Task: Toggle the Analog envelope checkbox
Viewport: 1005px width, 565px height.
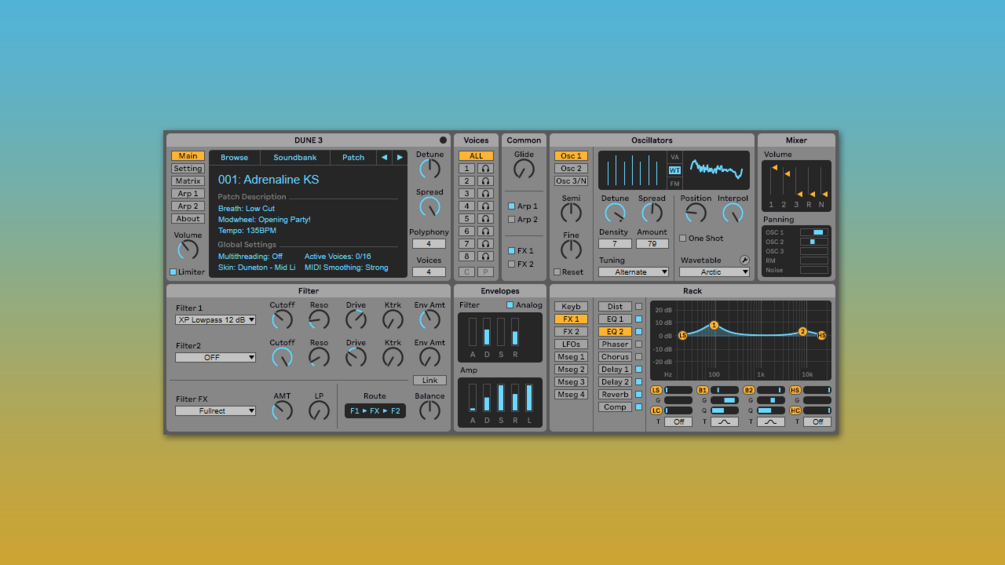Action: click(510, 305)
